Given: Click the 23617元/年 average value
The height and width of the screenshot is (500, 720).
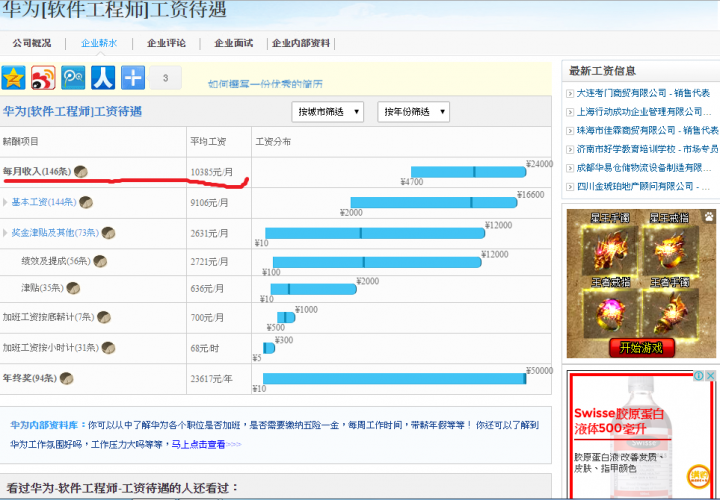Looking at the screenshot, I should coord(212,379).
